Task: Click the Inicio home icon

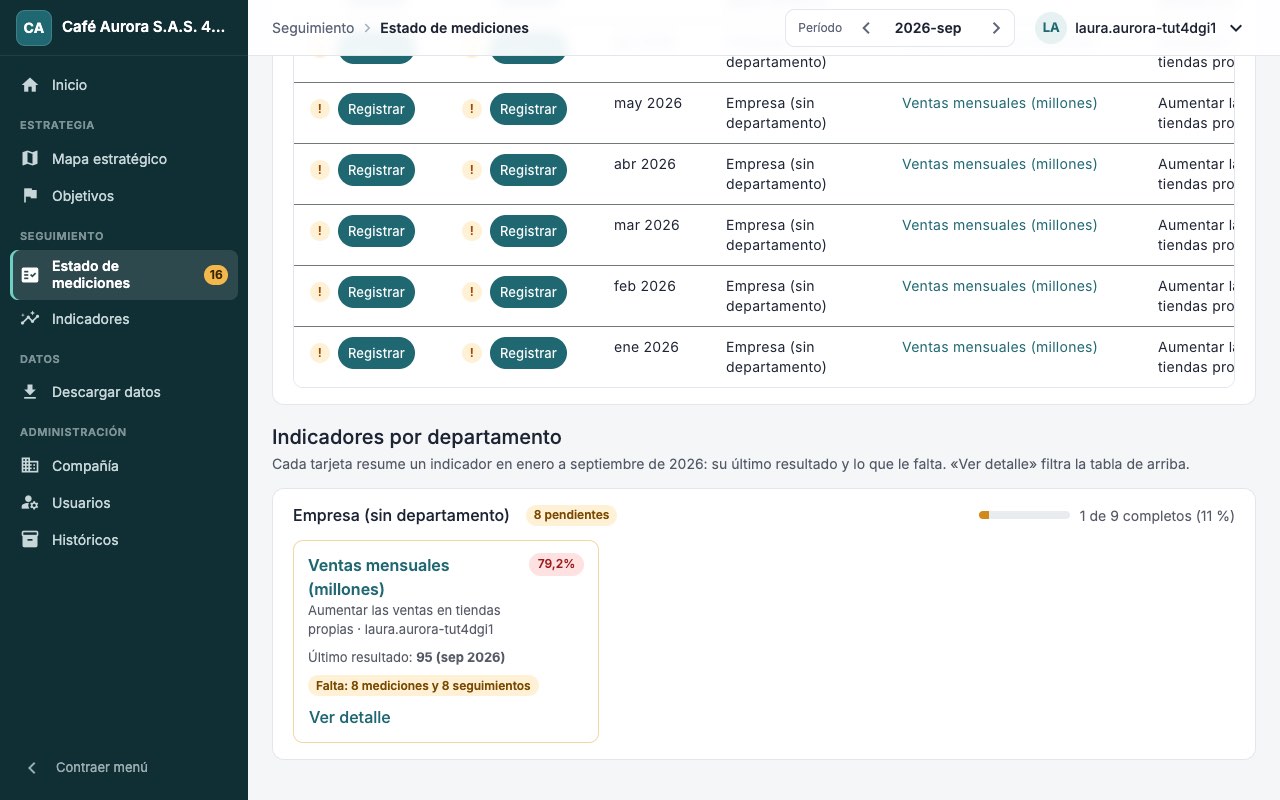Action: pyautogui.click(x=30, y=85)
